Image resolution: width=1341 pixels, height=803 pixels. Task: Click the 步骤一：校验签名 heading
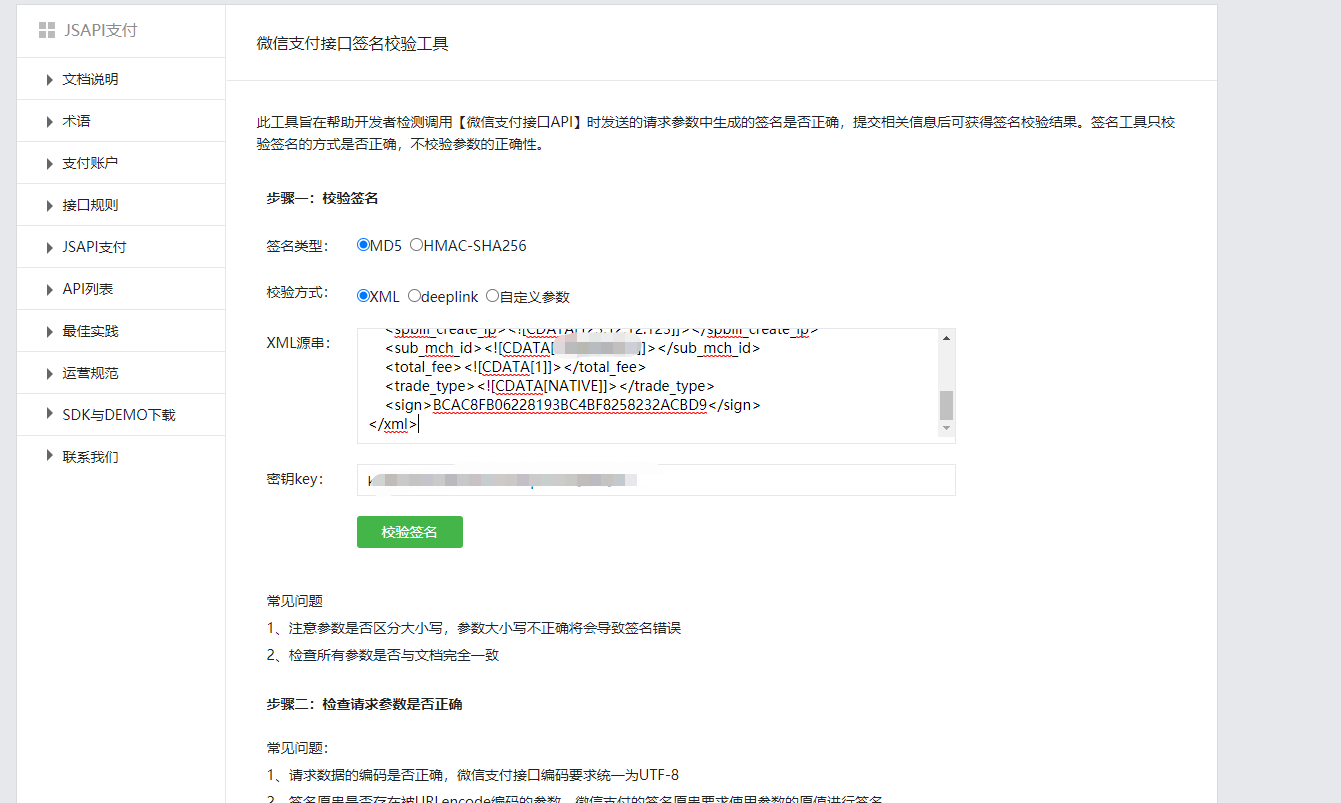[322, 198]
